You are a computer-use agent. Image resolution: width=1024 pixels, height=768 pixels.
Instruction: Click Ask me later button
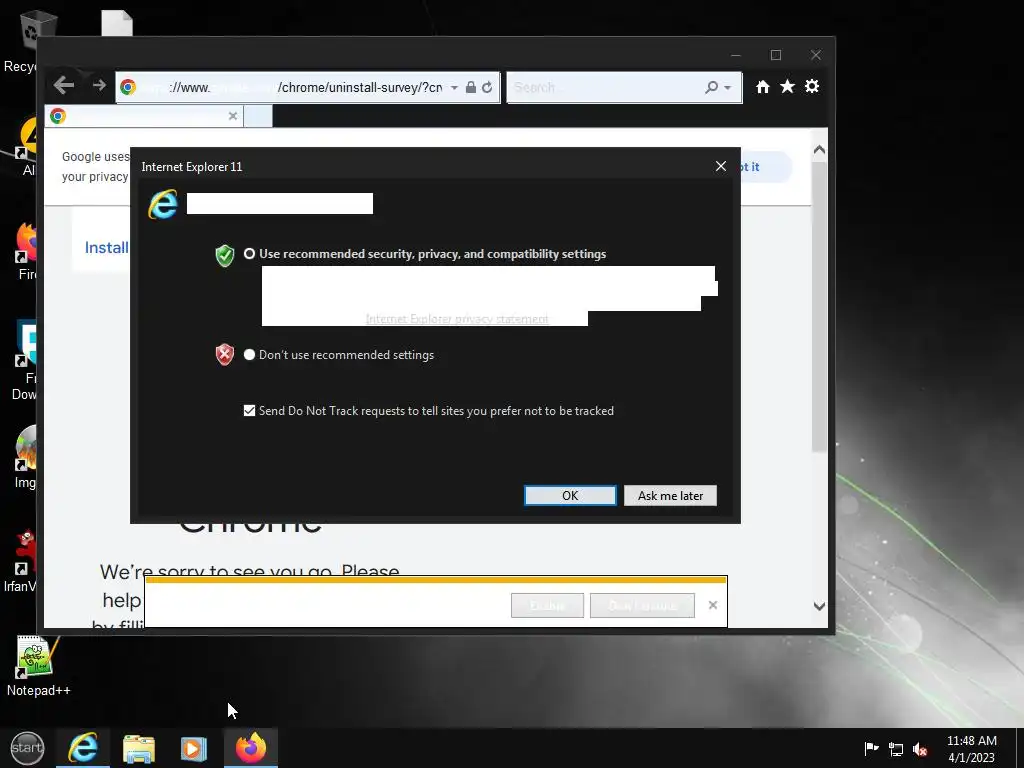pos(670,496)
